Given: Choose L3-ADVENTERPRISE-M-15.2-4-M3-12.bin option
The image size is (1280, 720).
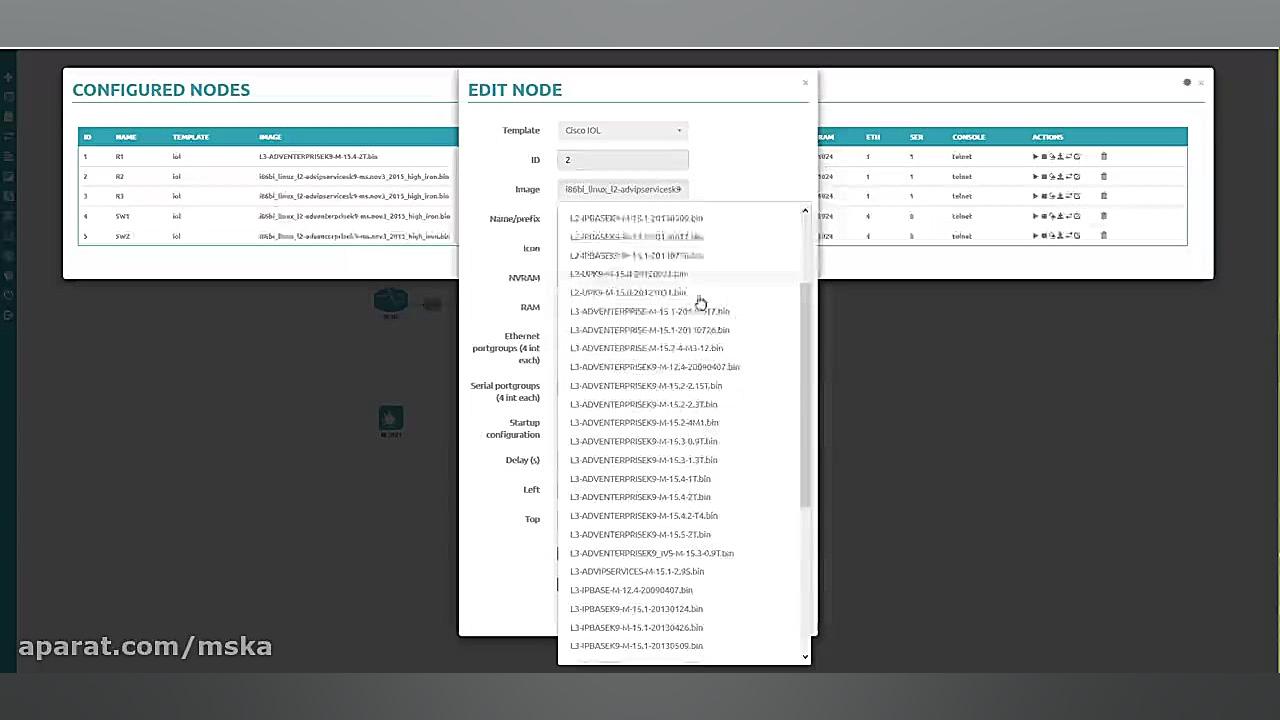Looking at the screenshot, I should coord(647,348).
